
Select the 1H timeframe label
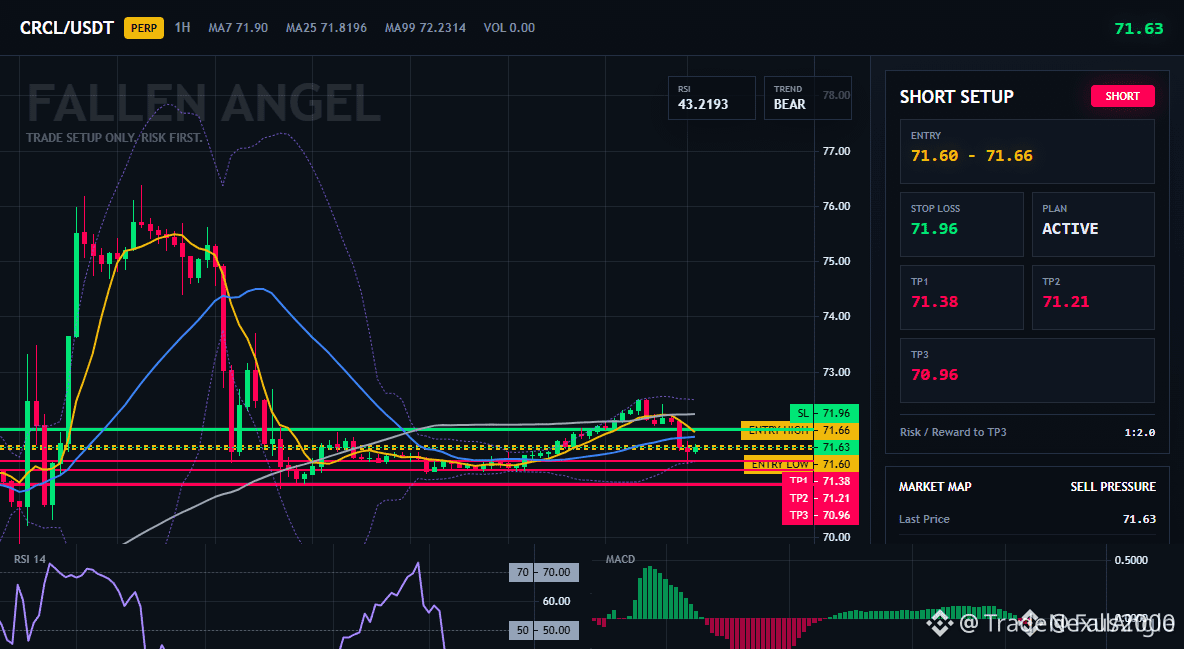pos(182,27)
